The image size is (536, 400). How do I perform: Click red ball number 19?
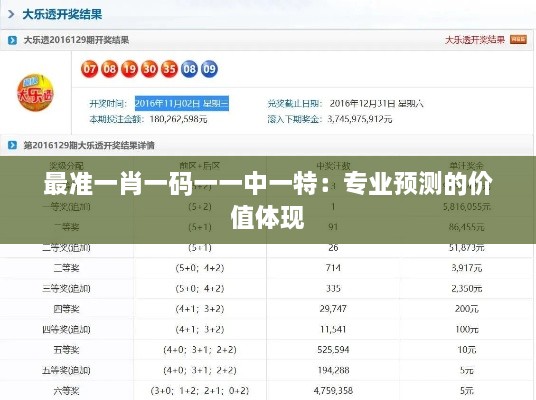(129, 69)
